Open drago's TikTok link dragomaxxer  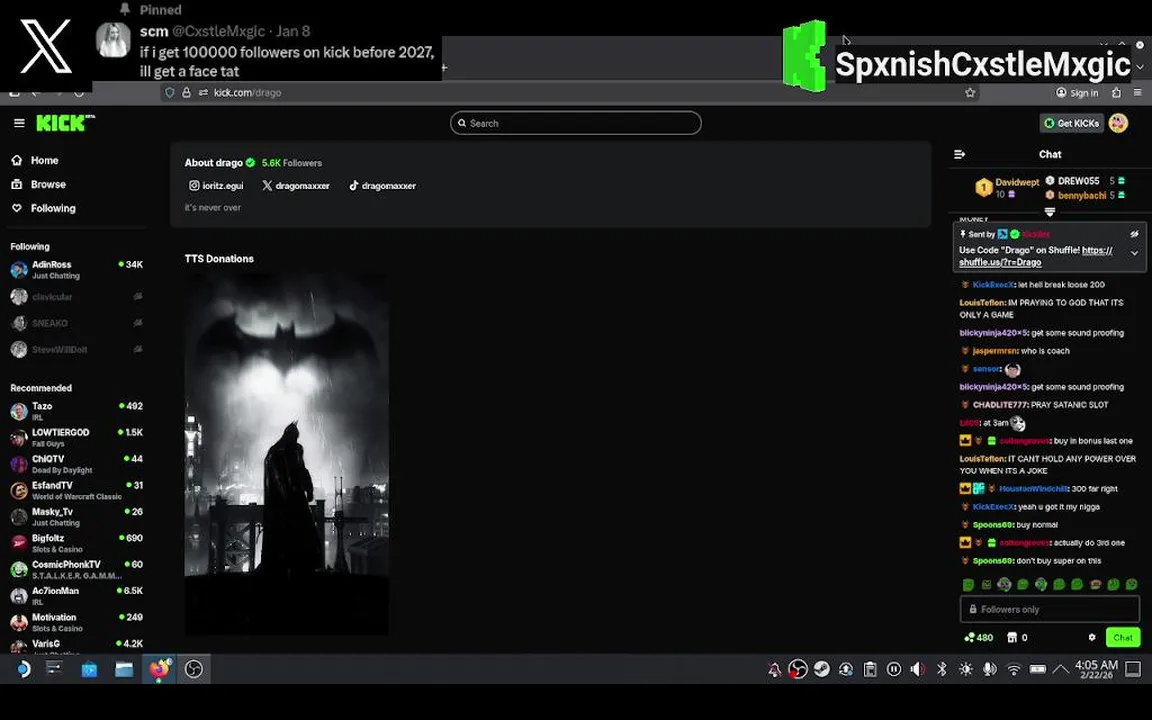click(382, 186)
